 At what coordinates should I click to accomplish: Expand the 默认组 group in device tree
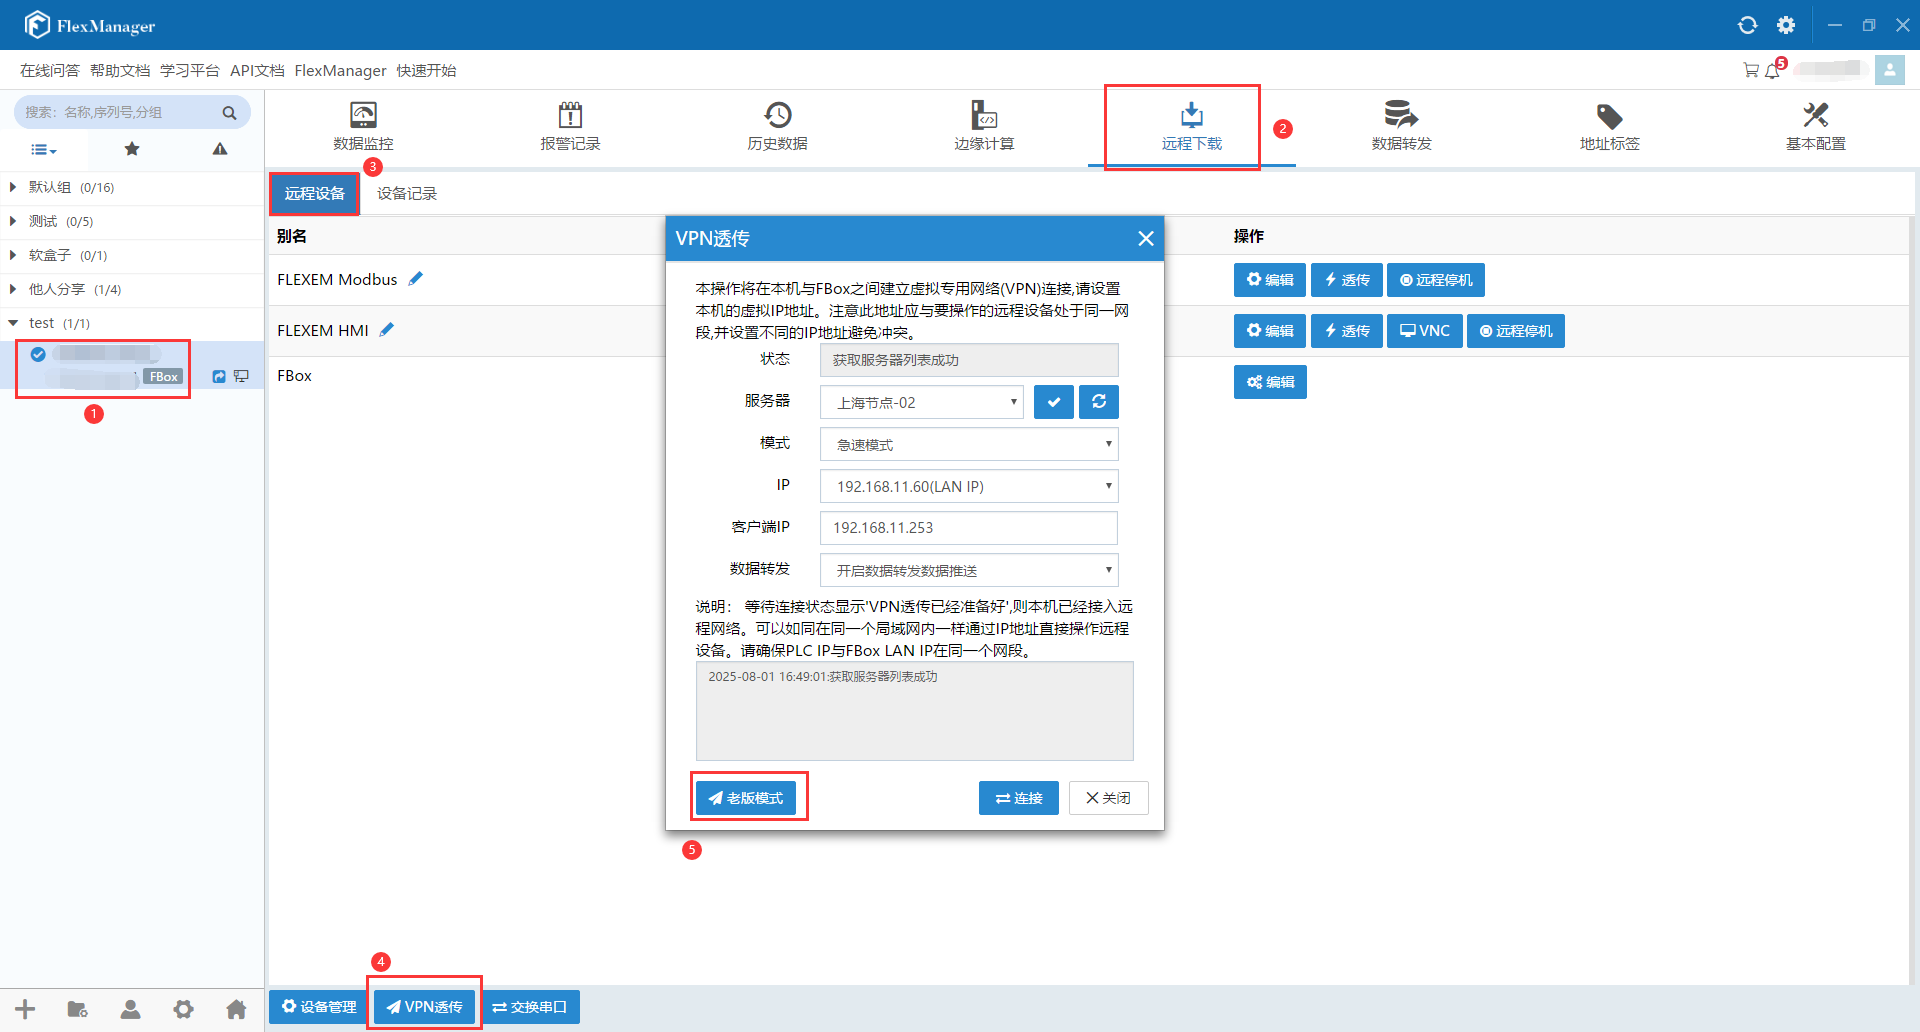coord(13,187)
